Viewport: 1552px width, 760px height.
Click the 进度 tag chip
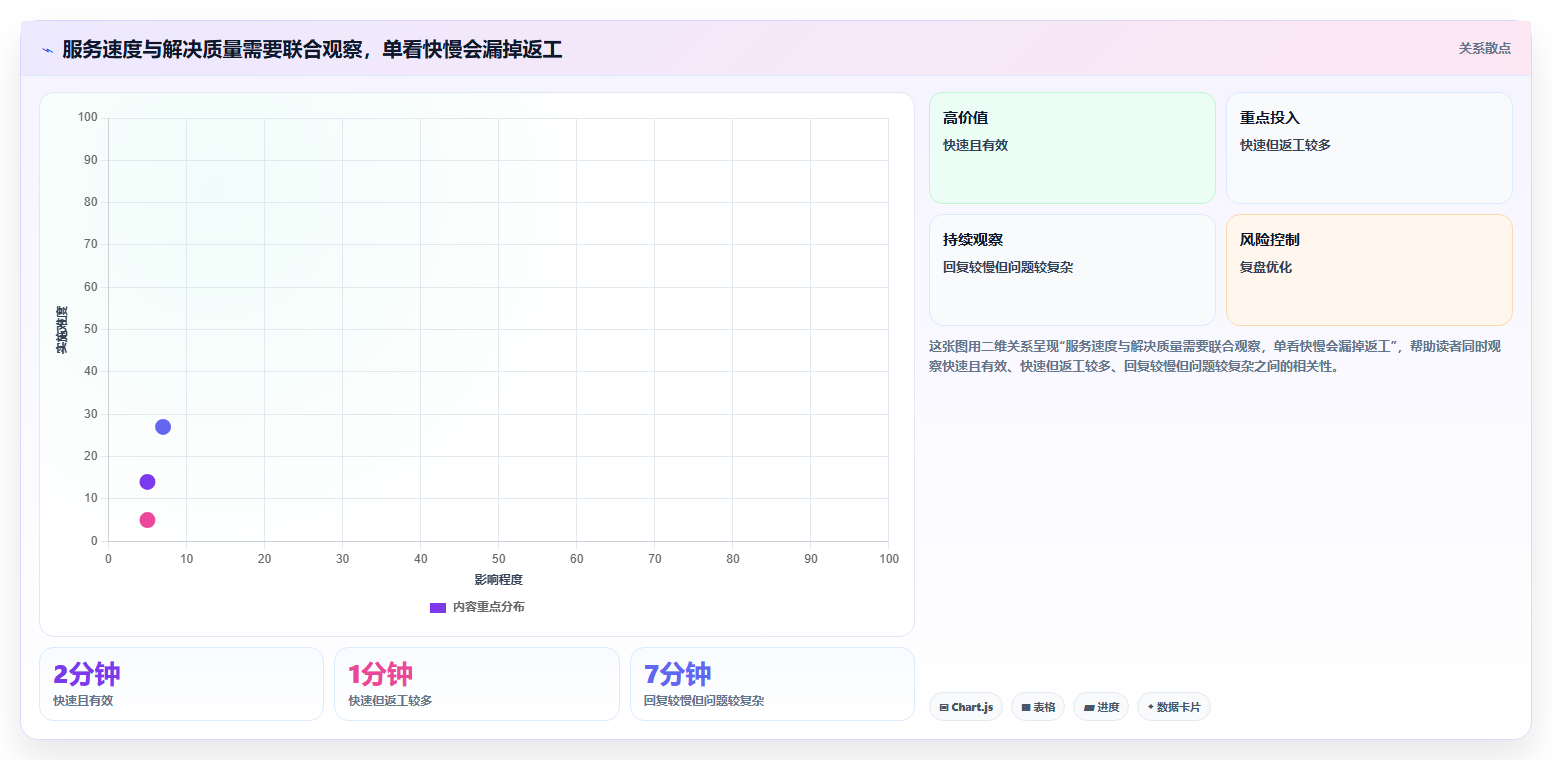[x=1101, y=707]
